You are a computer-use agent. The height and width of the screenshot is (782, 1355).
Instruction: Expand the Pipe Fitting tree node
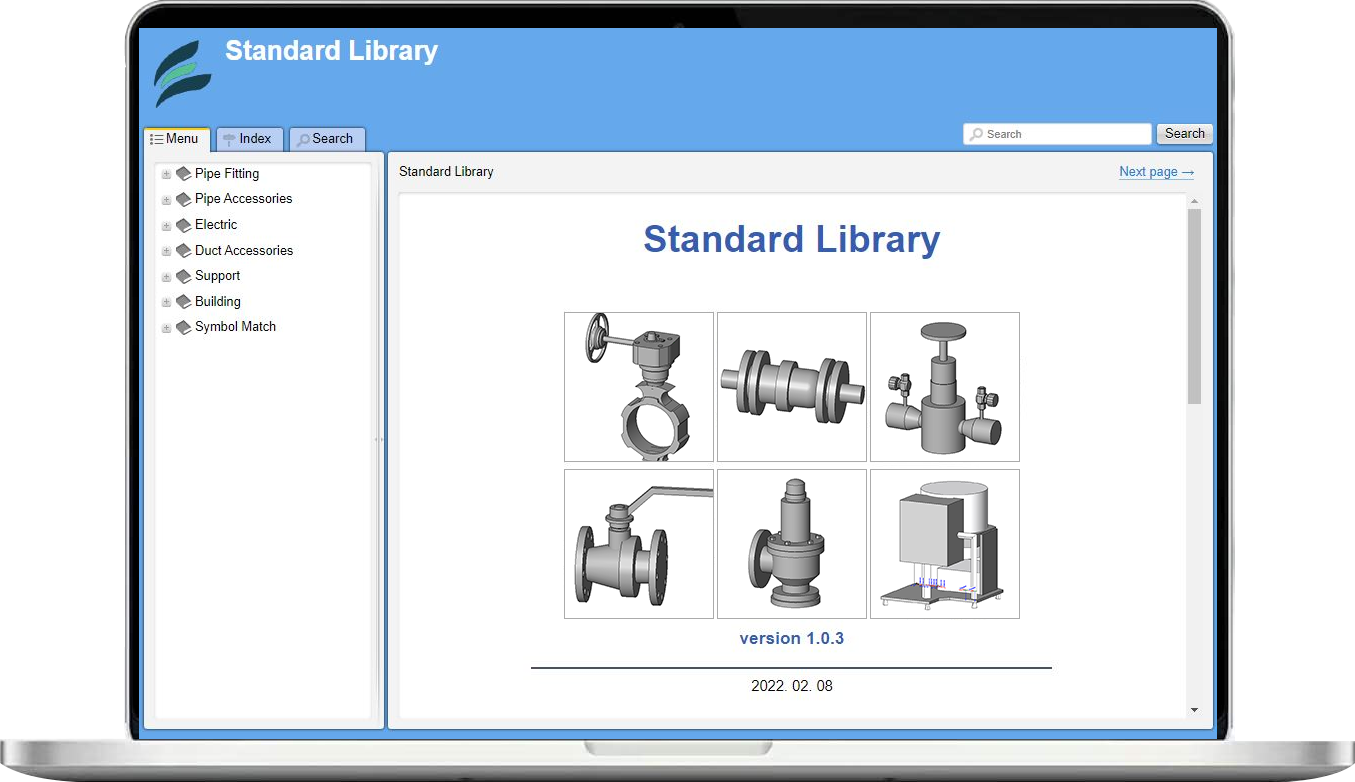pyautogui.click(x=166, y=174)
